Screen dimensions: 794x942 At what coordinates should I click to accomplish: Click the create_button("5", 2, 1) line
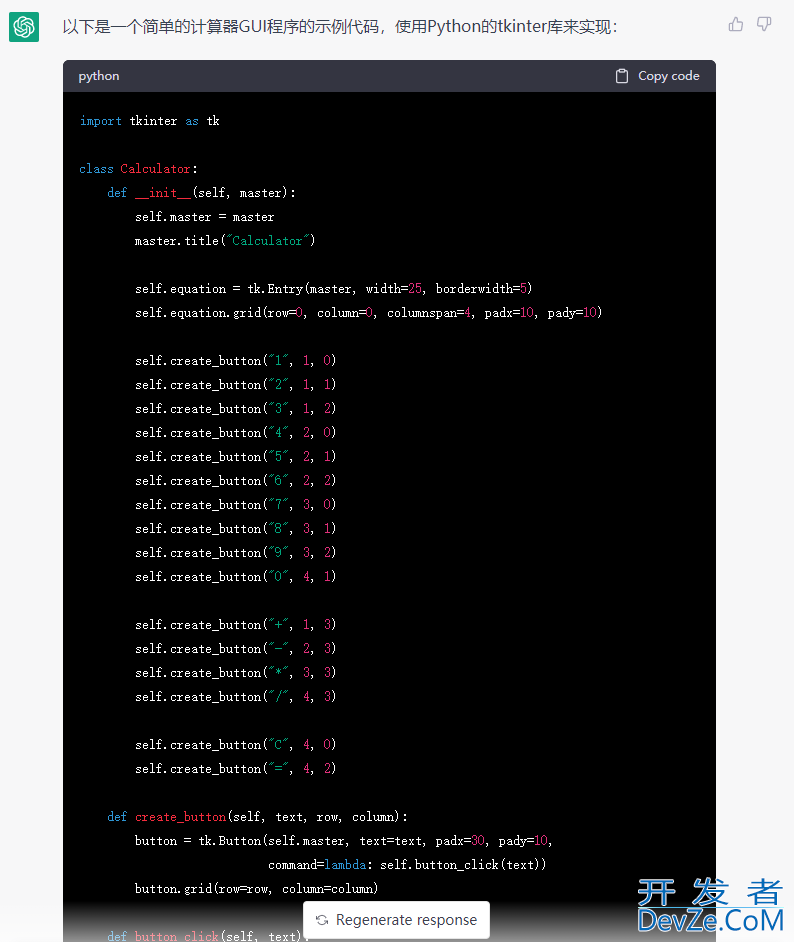[x=235, y=457]
